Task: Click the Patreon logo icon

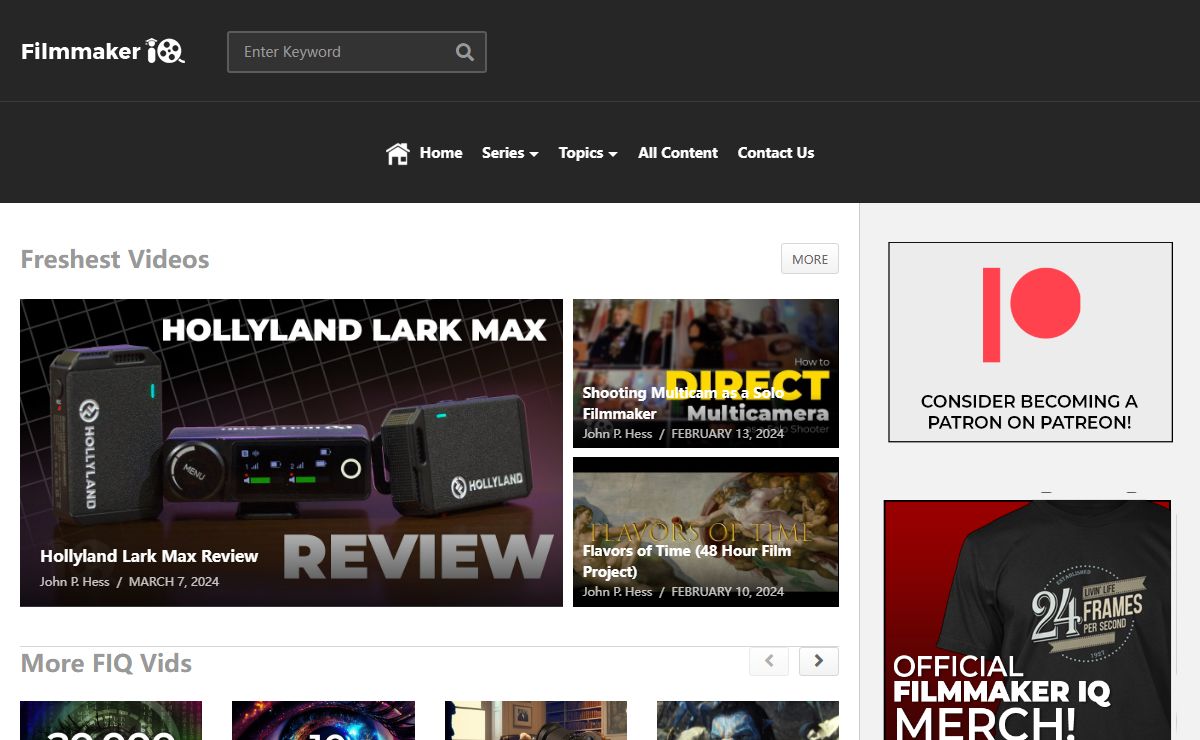Action: 1031,314
